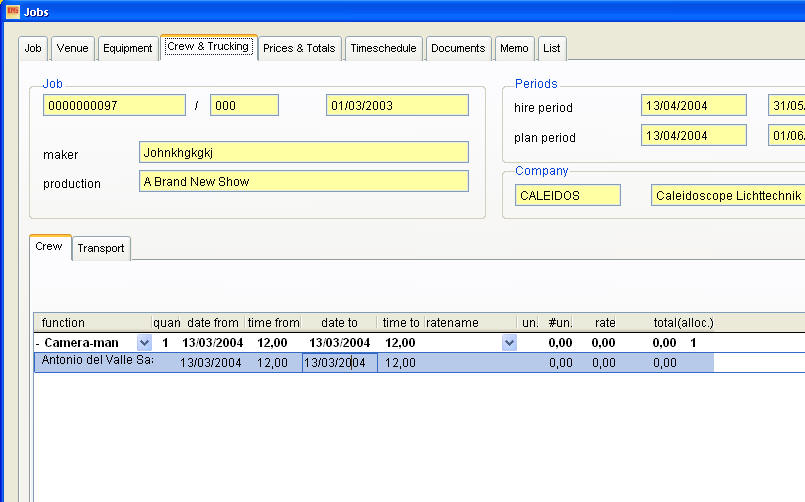Click the time to column header
Image resolution: width=805 pixels, height=502 pixels.
(400, 323)
